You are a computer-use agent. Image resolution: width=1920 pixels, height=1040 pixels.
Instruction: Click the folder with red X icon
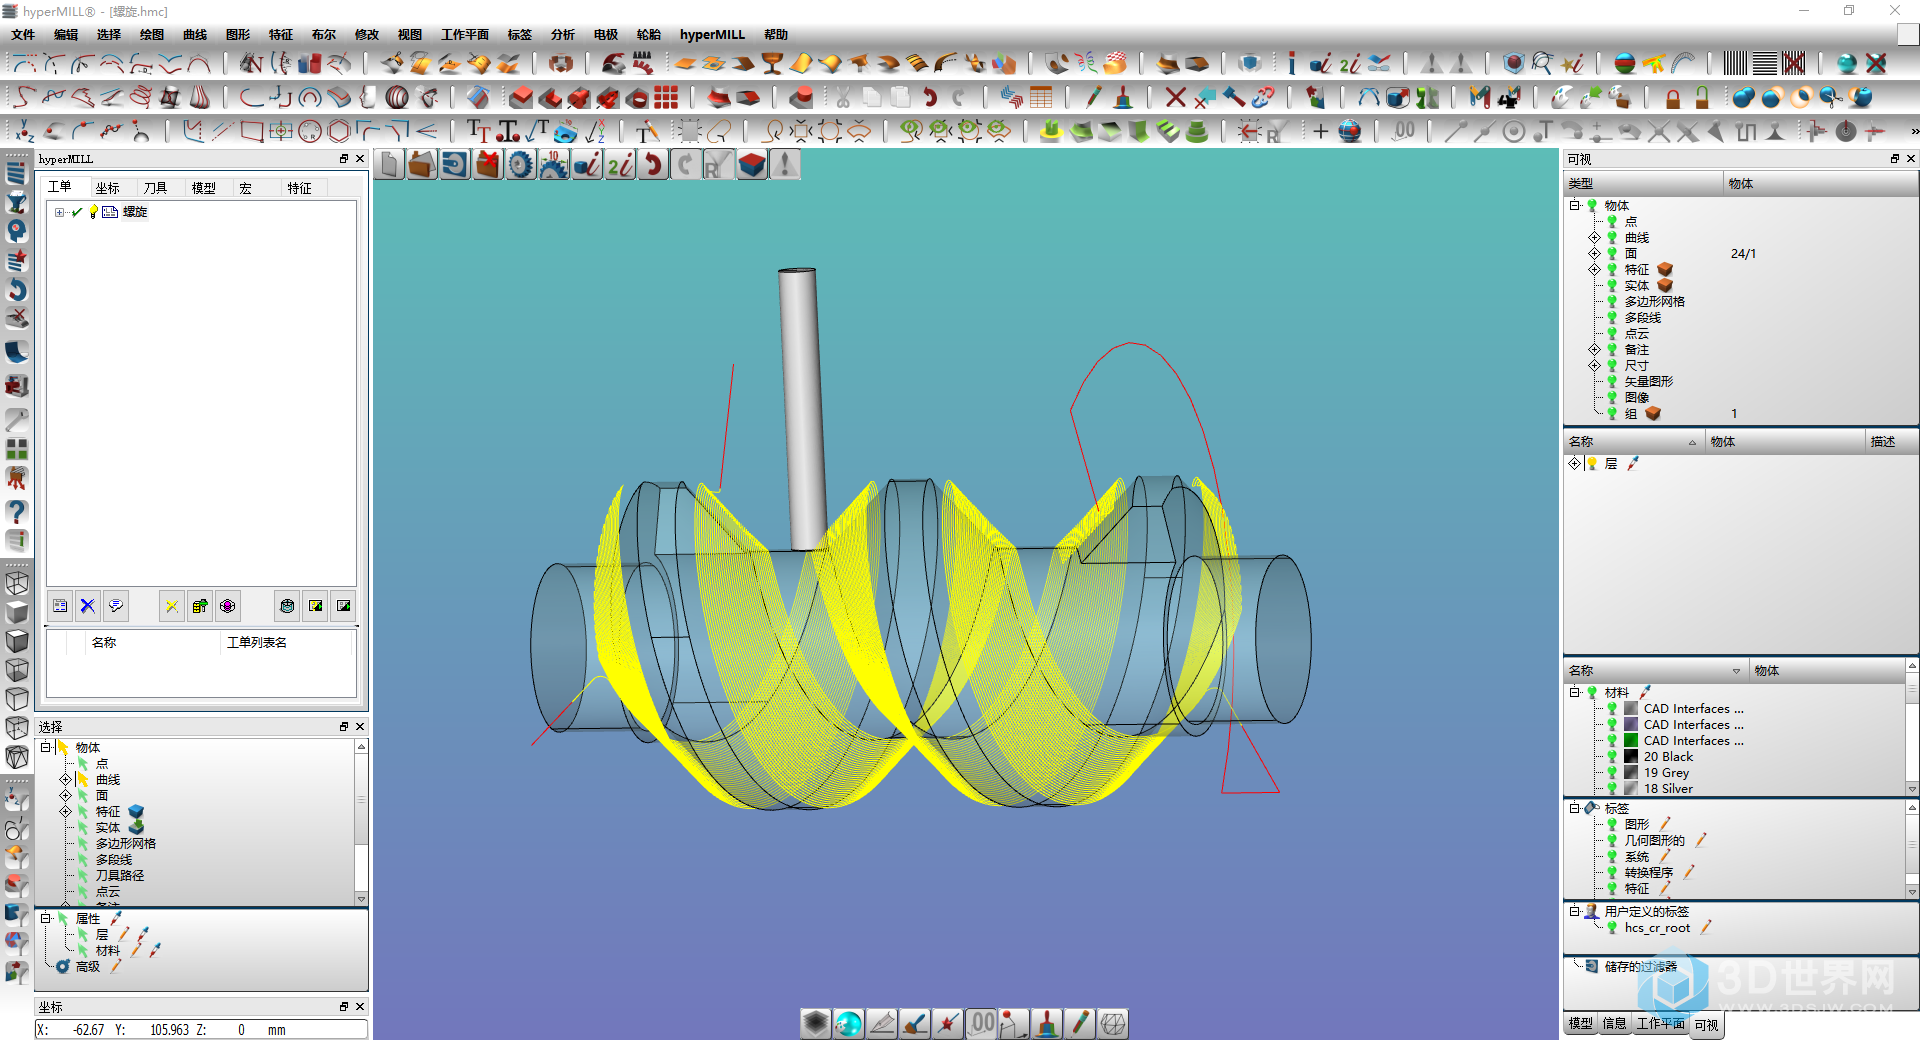(x=488, y=165)
